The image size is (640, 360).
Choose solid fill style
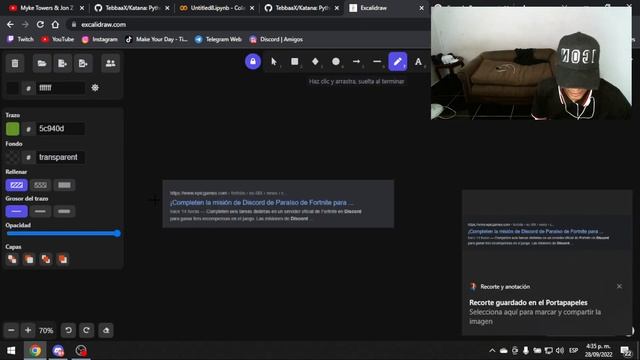coord(64,185)
